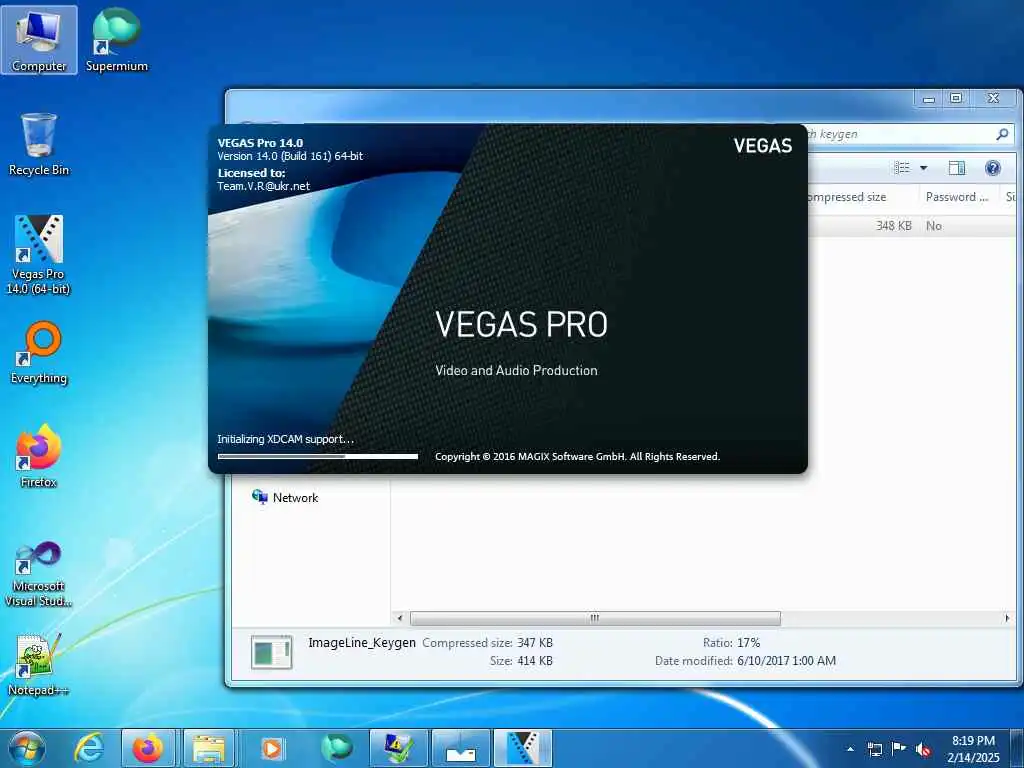Image resolution: width=1024 pixels, height=768 pixels.
Task: Select the 348 KB file row cell
Action: [x=893, y=225]
